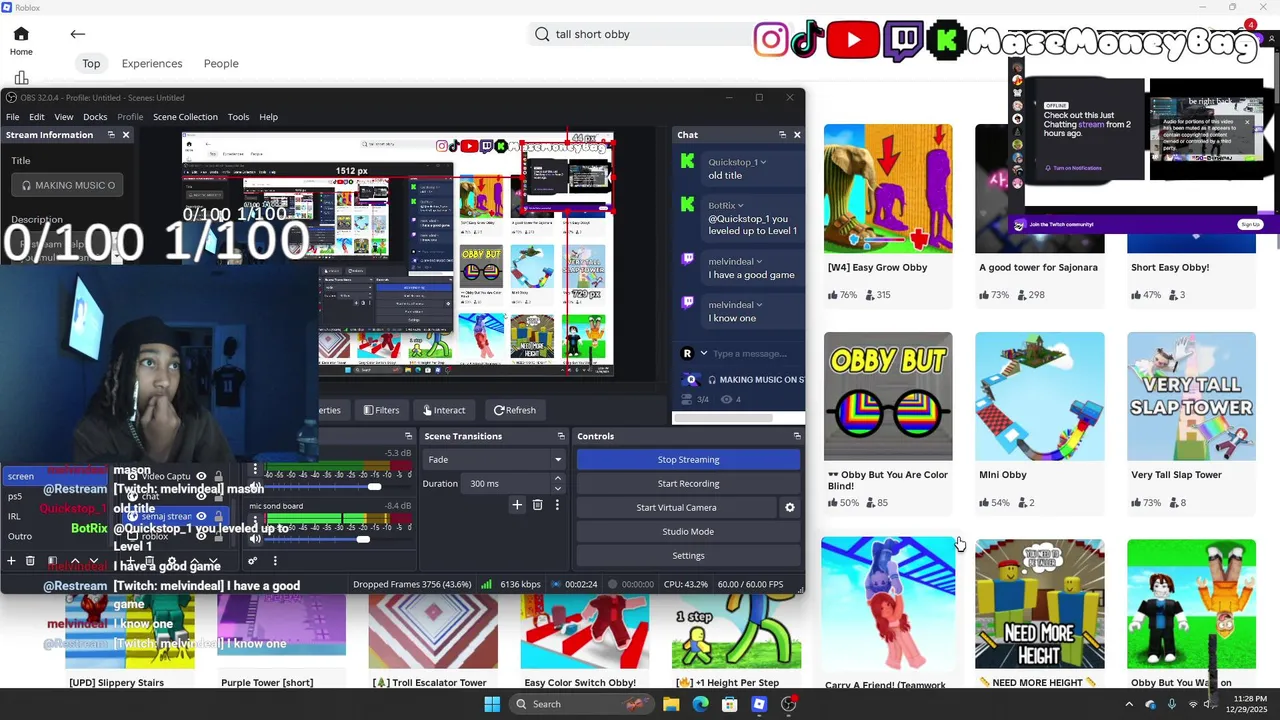Image resolution: width=1280 pixels, height=720 pixels.
Task: Open advanced audio properties gears icon
Action: click(x=252, y=561)
